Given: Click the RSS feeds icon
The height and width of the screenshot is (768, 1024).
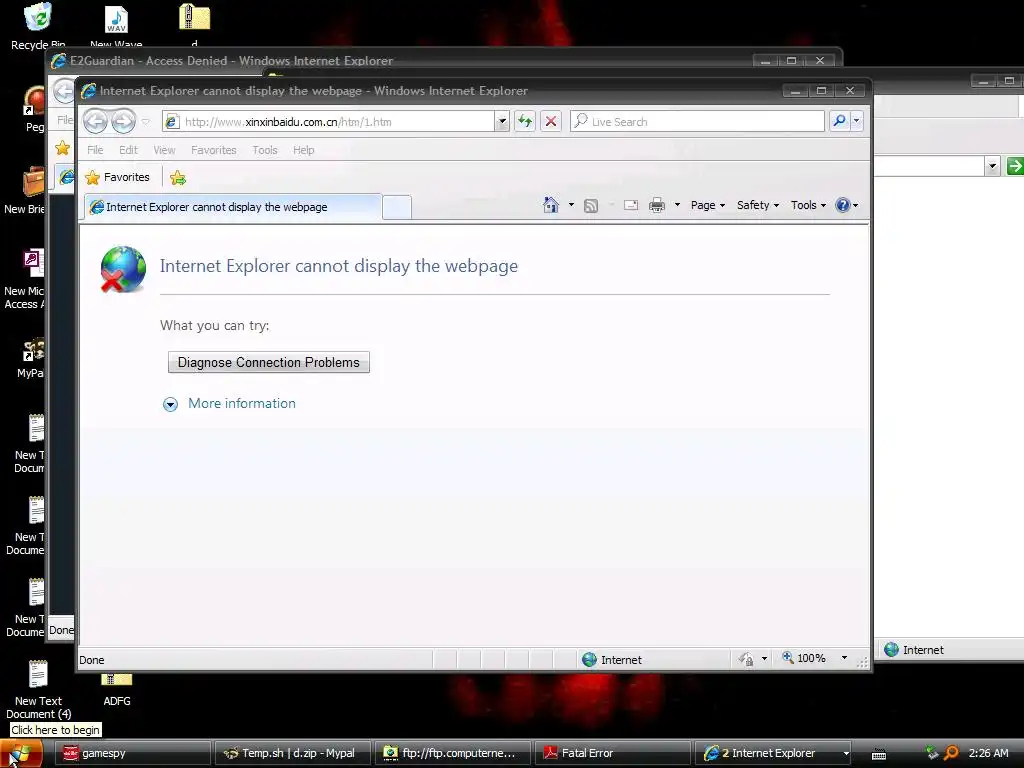Looking at the screenshot, I should (591, 206).
